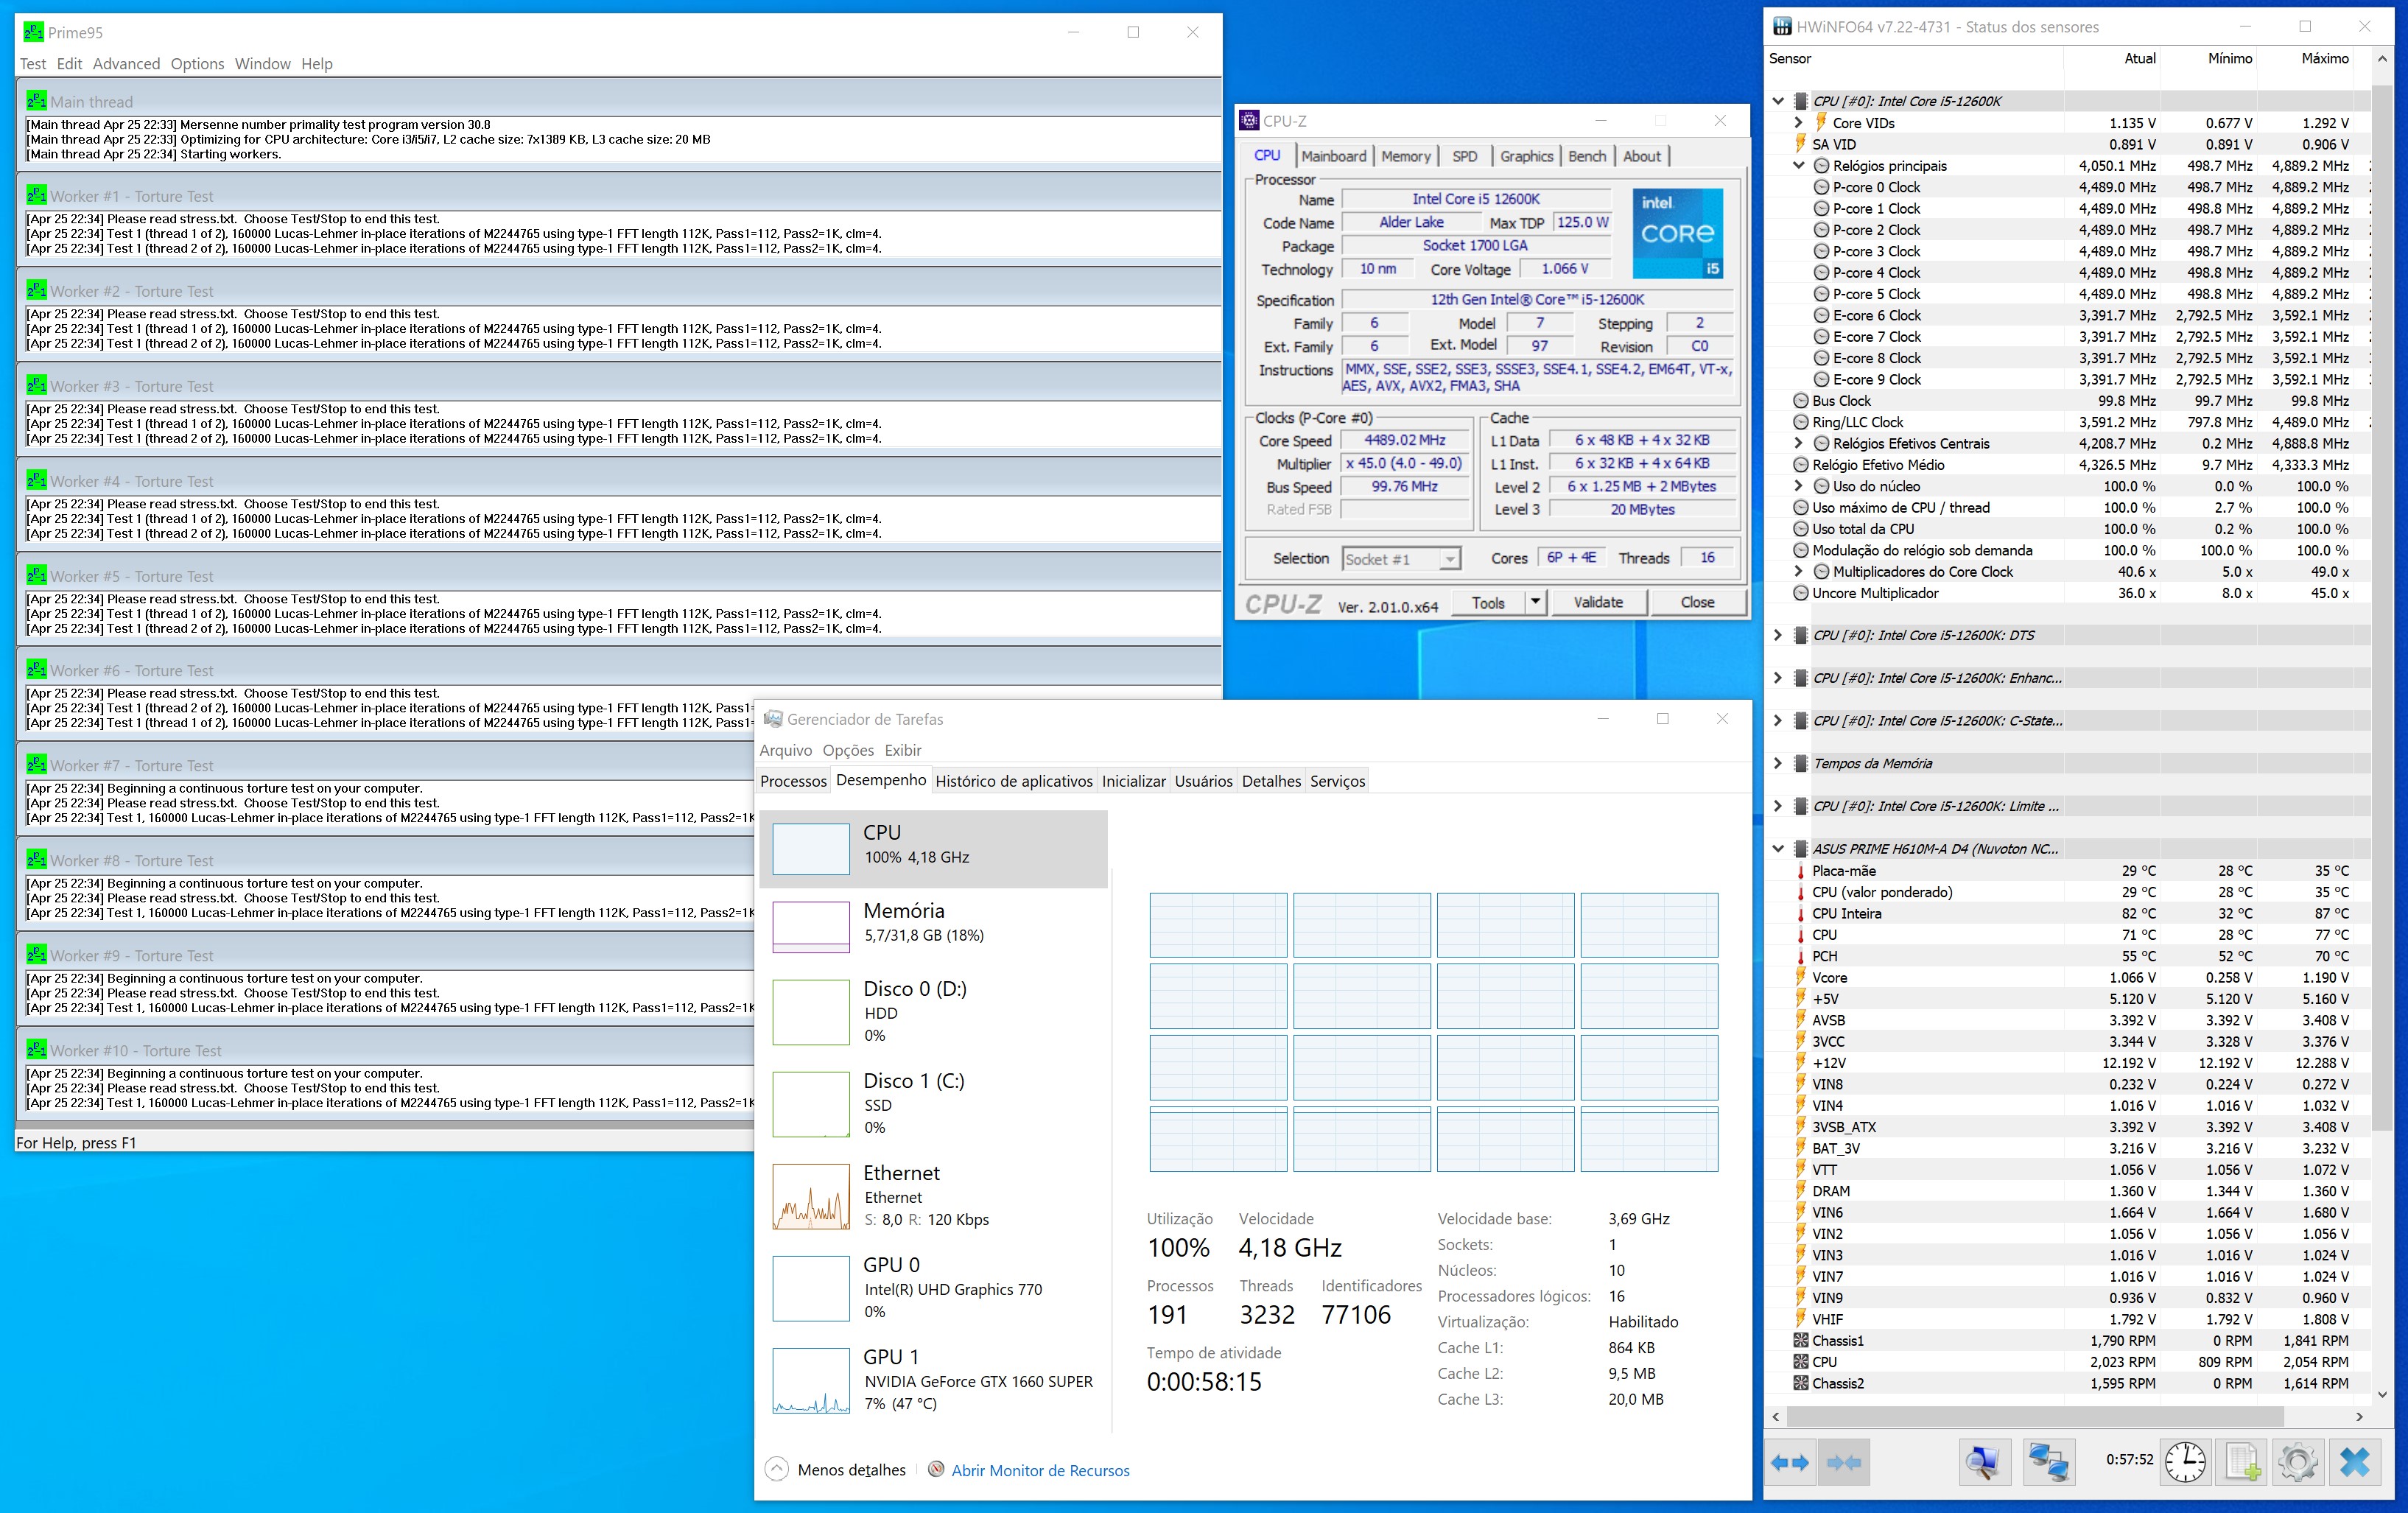Click the Prime95 title bar app icon
2408x1513 pixels.
pyautogui.click(x=33, y=32)
